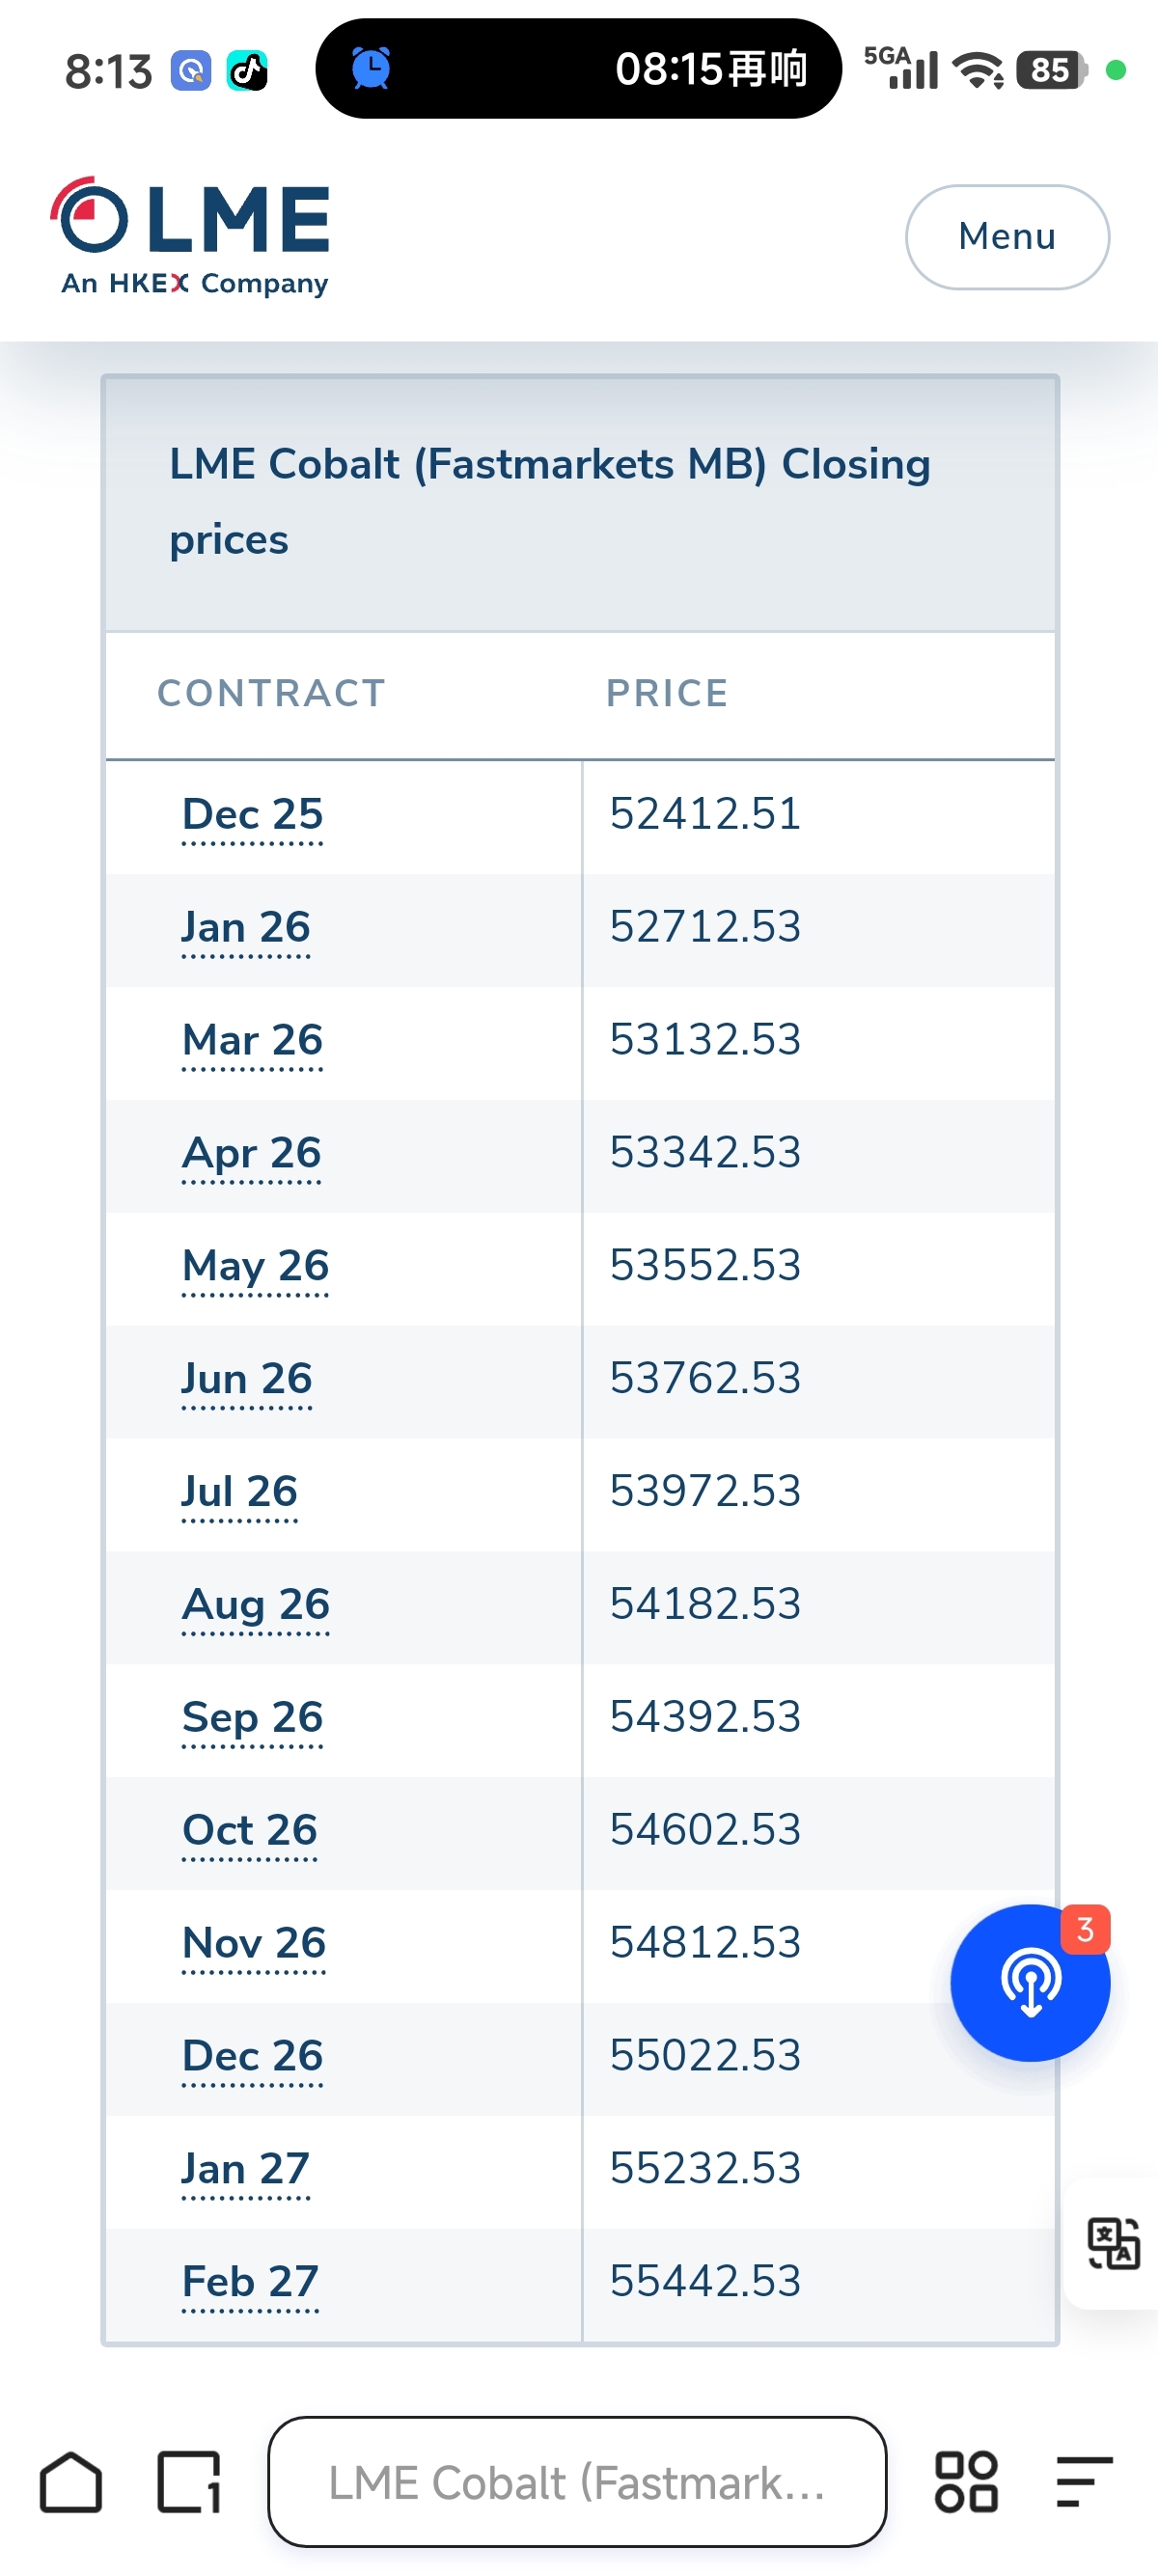The image size is (1158, 2576).
Task: Open the browser tabs icon
Action: click(189, 2482)
